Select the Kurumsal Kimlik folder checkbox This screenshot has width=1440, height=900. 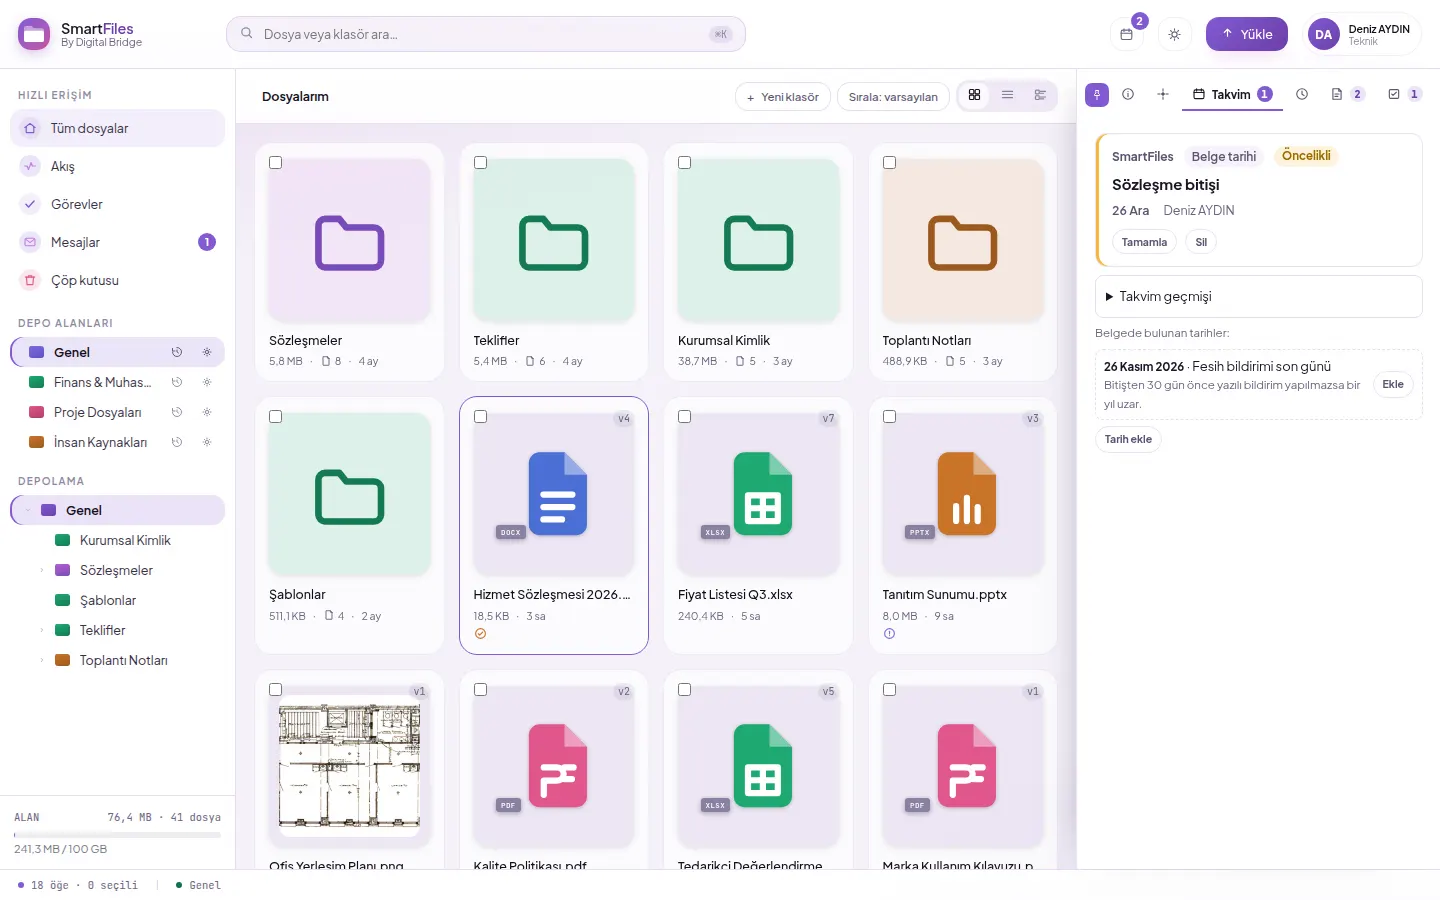[685, 163]
